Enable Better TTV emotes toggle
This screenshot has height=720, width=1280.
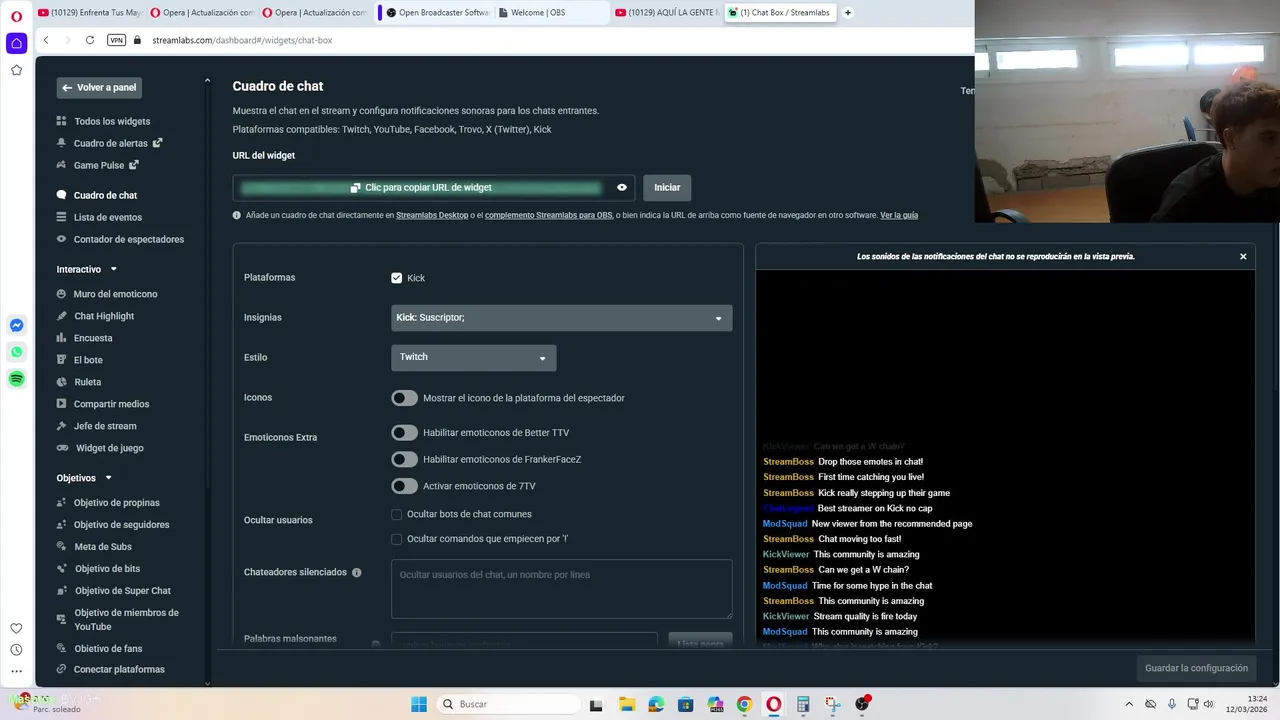404,433
